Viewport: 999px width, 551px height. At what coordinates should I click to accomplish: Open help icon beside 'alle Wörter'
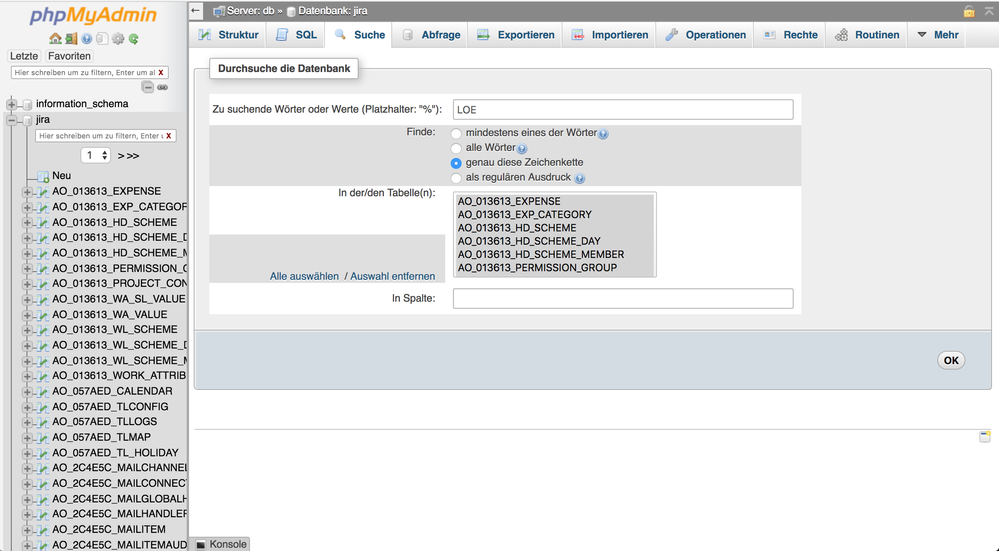click(x=522, y=149)
